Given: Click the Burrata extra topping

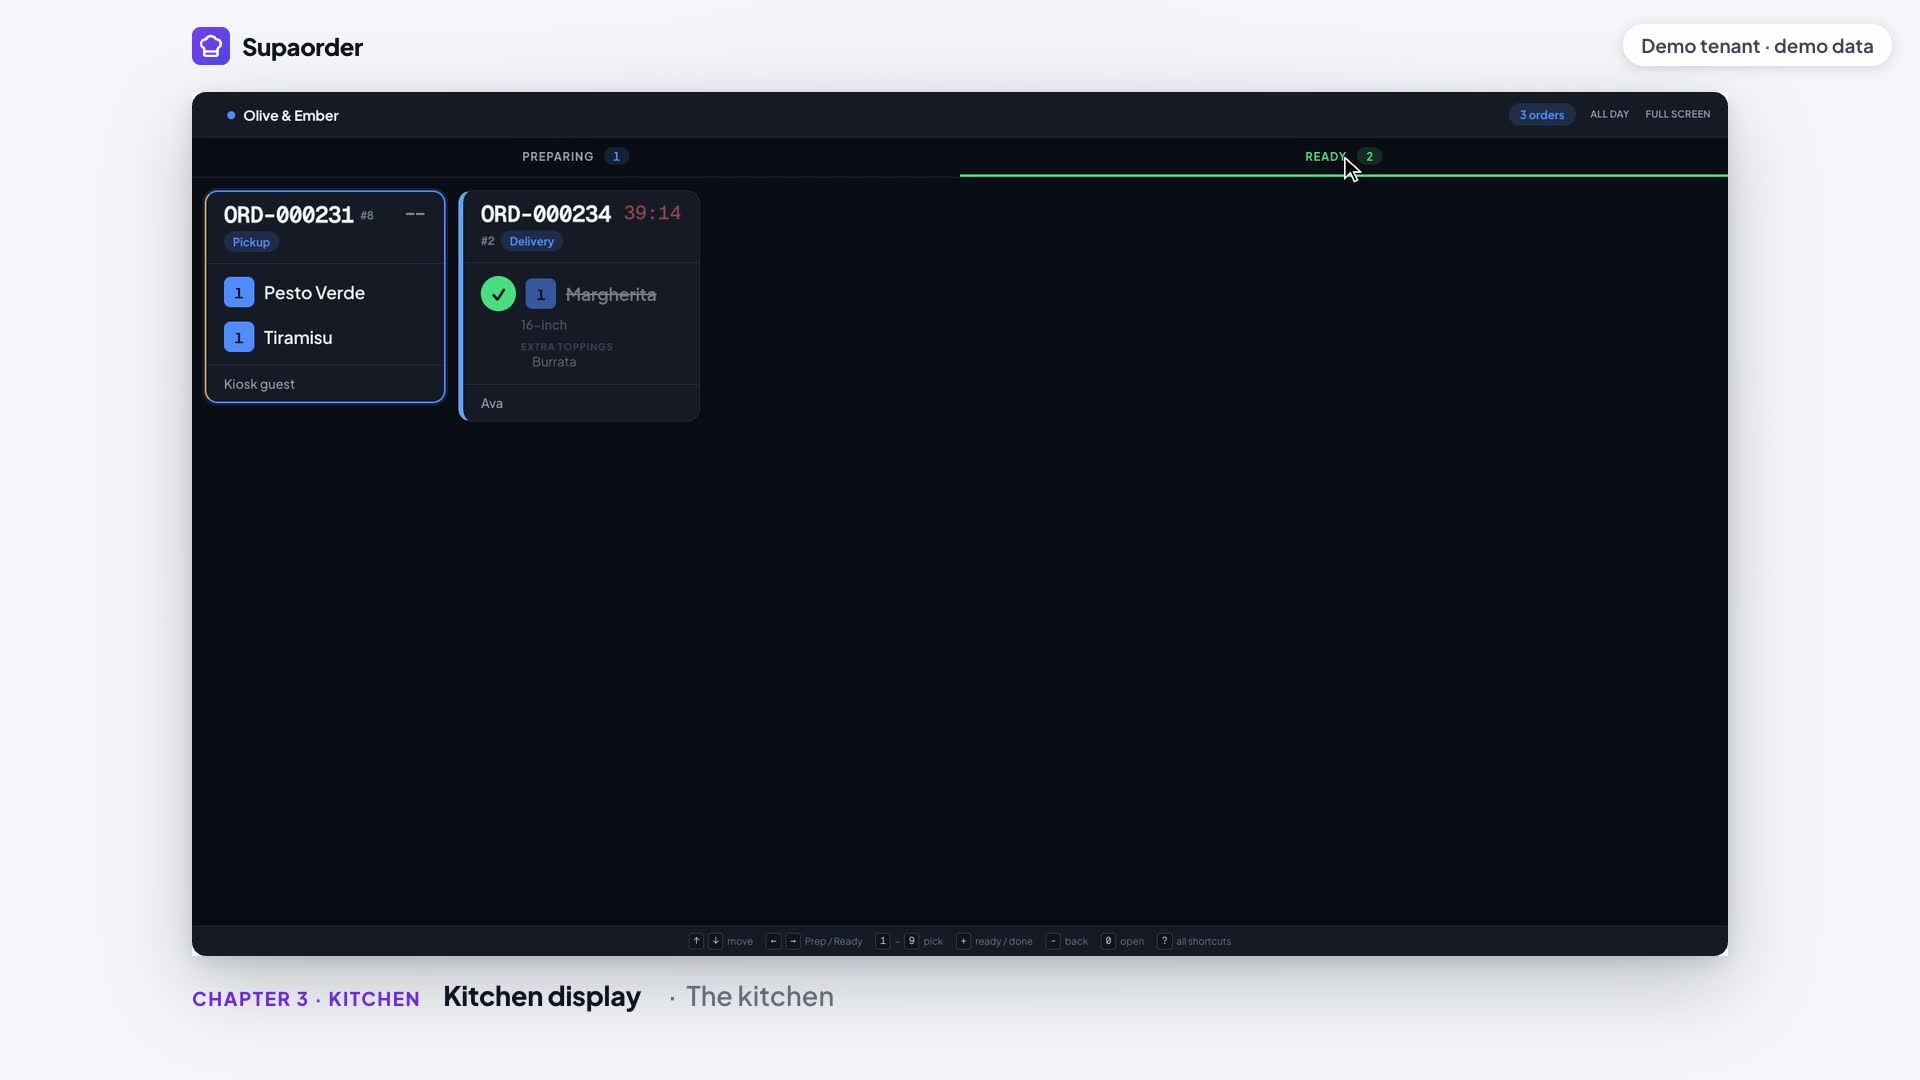Looking at the screenshot, I should tap(554, 362).
